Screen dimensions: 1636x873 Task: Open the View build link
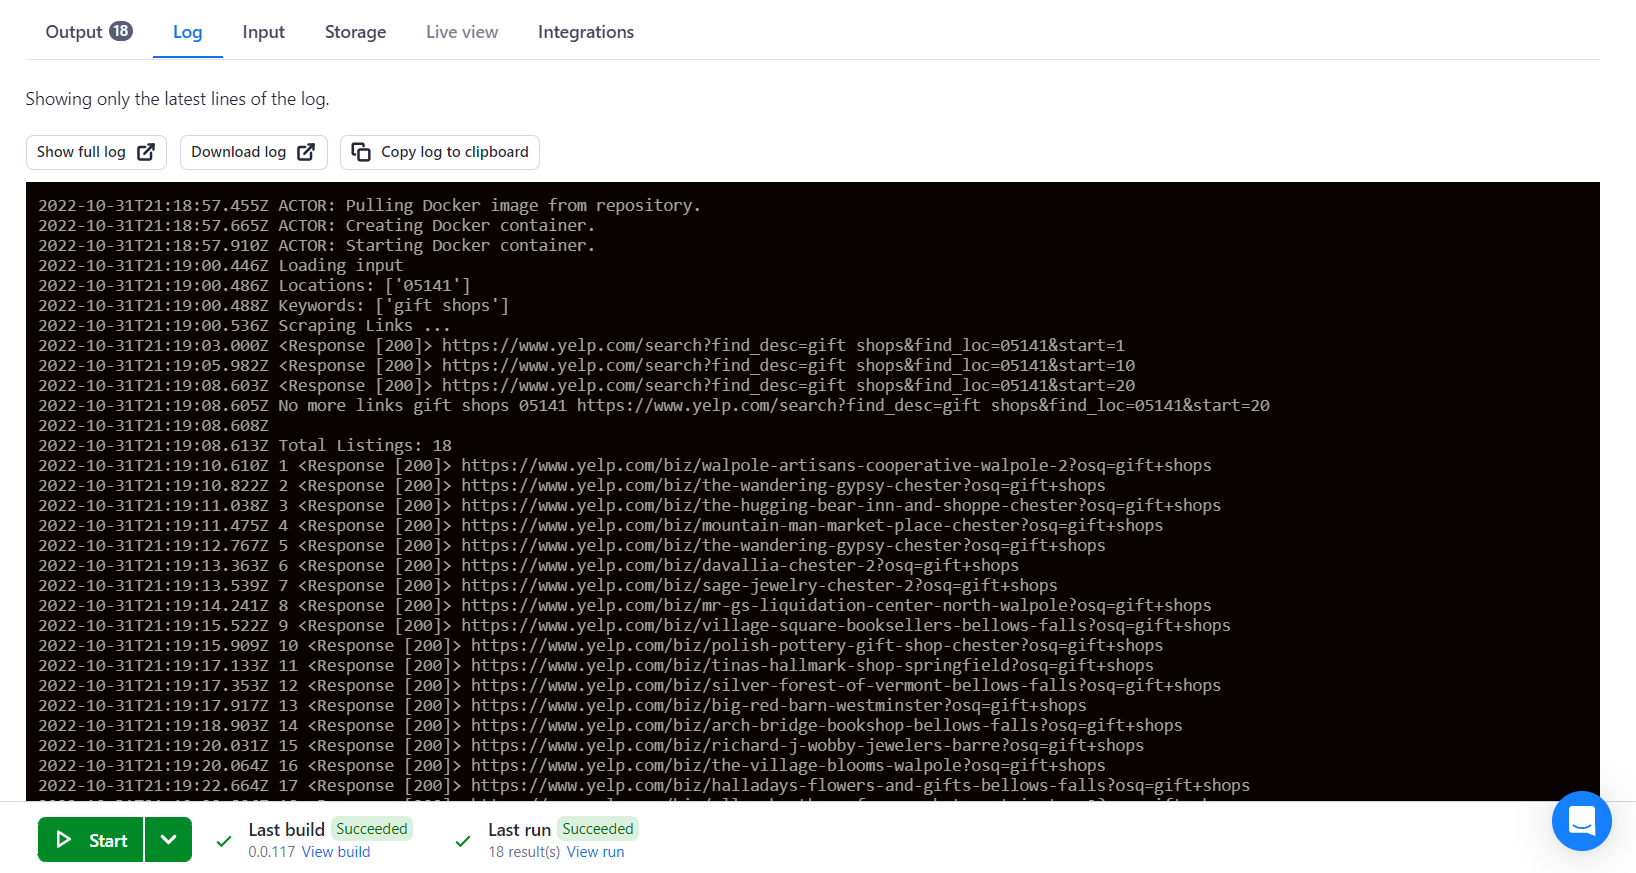coord(336,852)
